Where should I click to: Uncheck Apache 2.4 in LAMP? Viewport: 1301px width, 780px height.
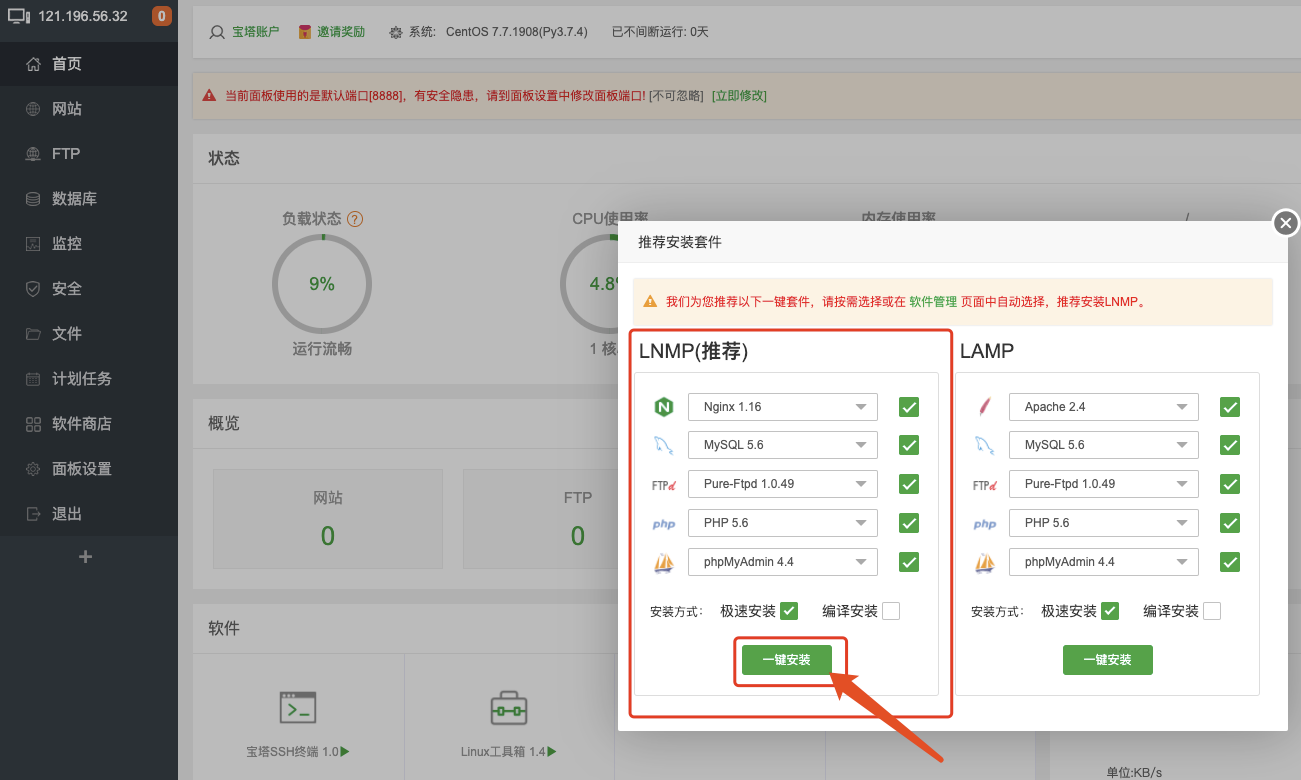click(x=1230, y=407)
